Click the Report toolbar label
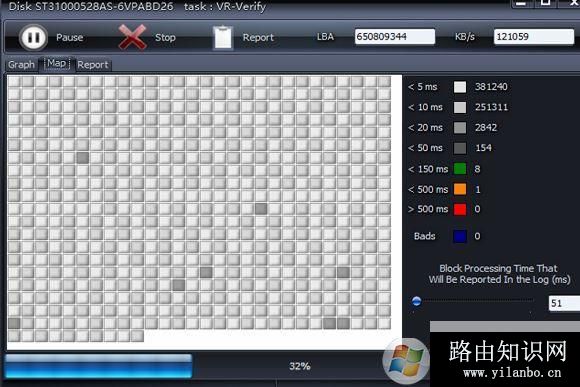 coord(258,37)
